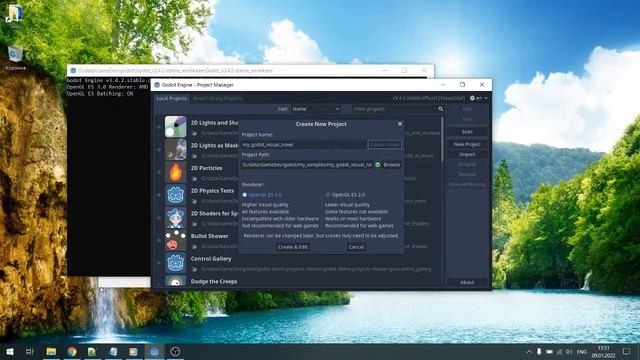Click the green valid path checkmark icon

378,164
